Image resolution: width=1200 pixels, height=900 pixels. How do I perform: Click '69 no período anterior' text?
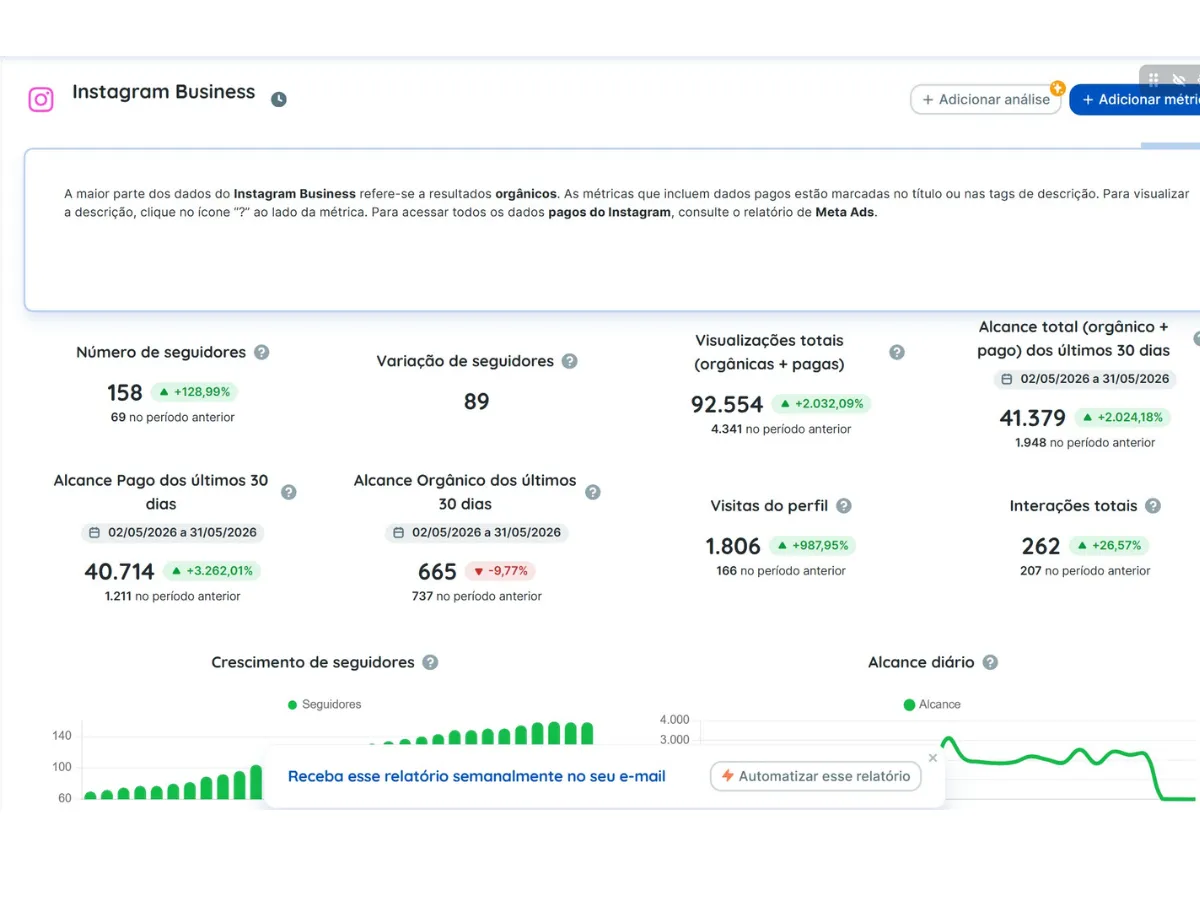[173, 417]
